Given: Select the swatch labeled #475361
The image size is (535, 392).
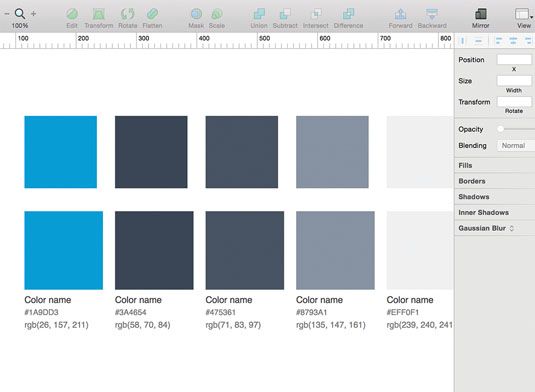Looking at the screenshot, I should [x=245, y=250].
